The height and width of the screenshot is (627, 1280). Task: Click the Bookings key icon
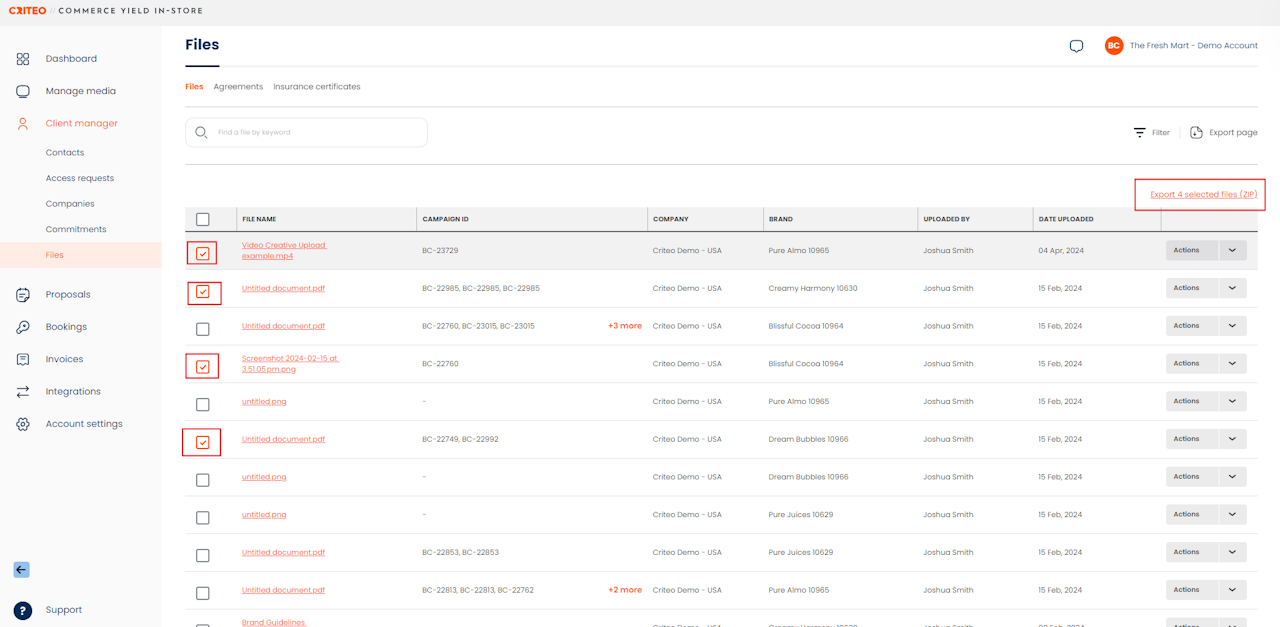23,327
